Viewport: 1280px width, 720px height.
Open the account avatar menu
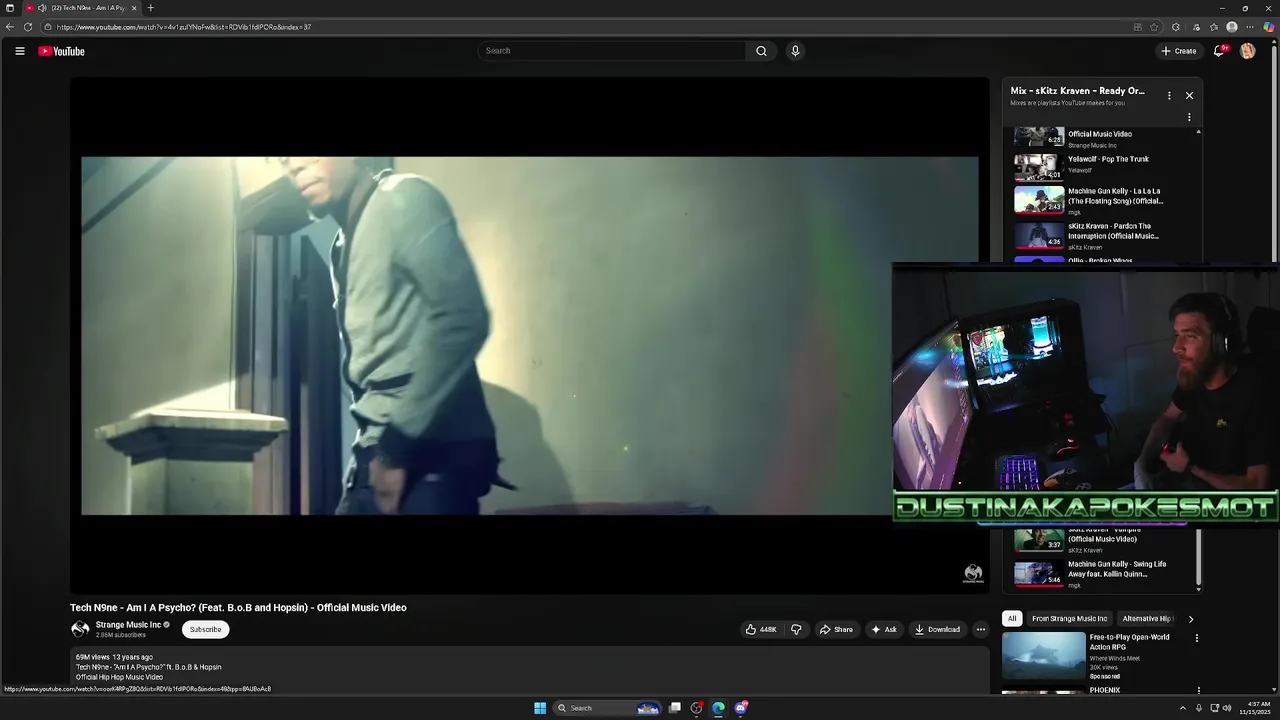tap(1247, 51)
